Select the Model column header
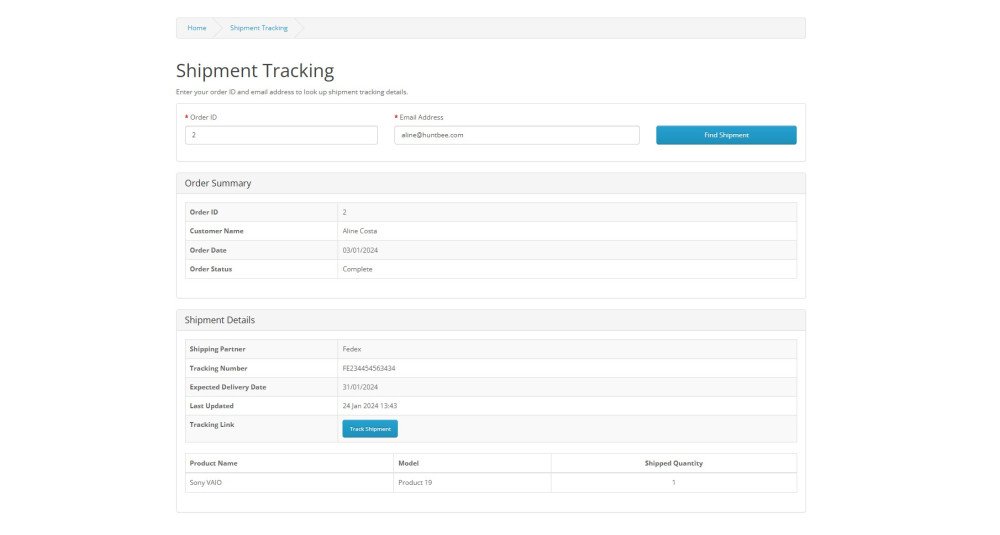 pyautogui.click(x=408, y=464)
